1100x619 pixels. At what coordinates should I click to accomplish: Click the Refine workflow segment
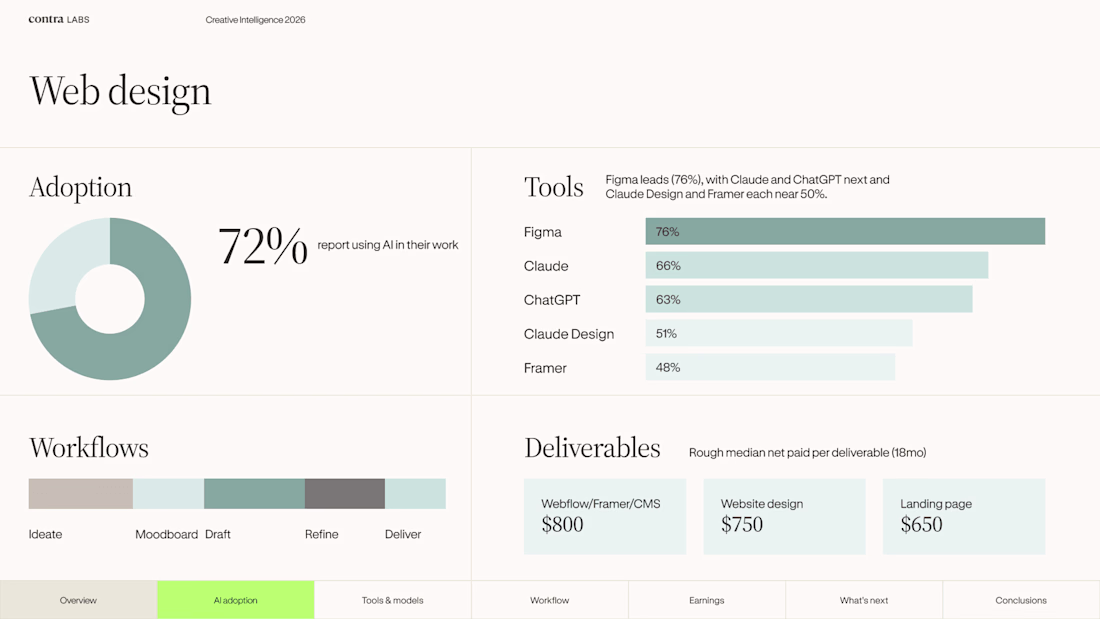[x=345, y=493]
